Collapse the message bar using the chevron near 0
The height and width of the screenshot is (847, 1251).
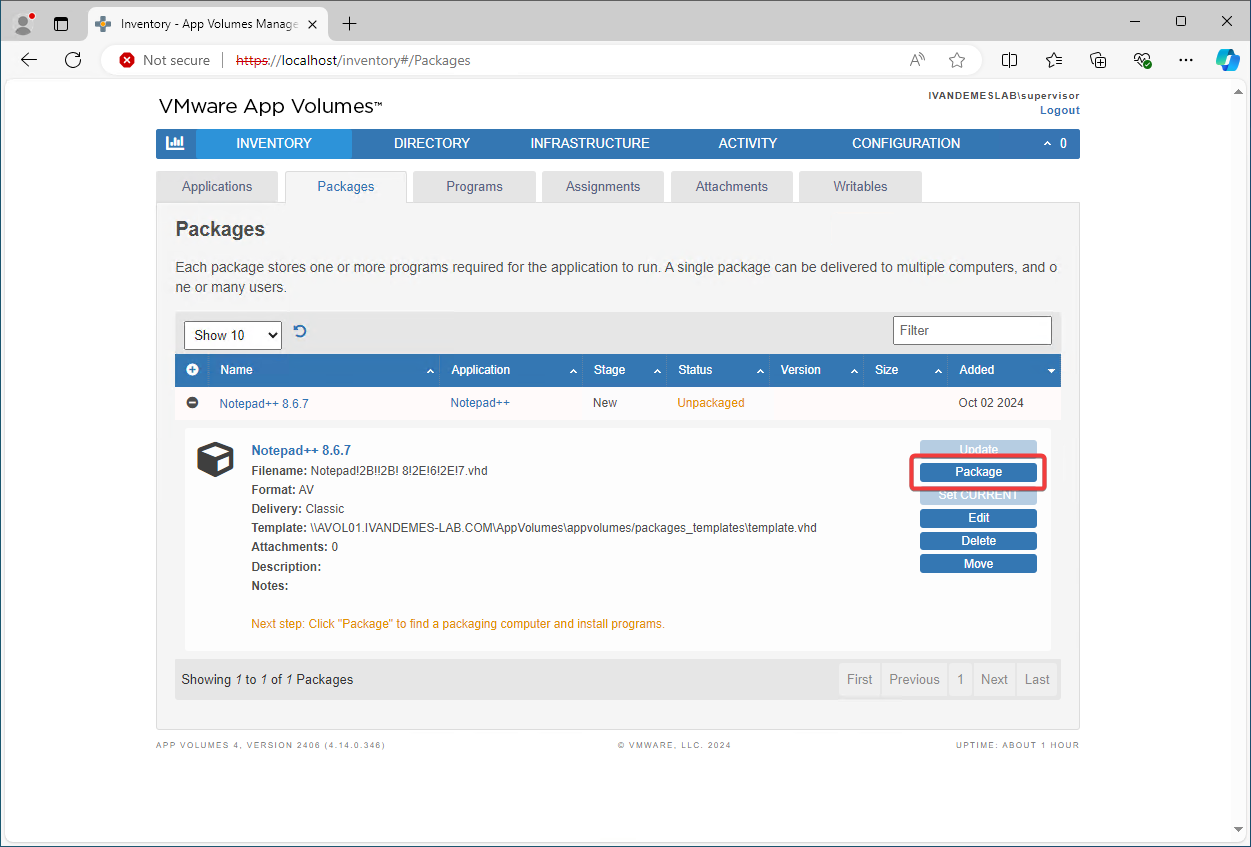pos(1049,143)
